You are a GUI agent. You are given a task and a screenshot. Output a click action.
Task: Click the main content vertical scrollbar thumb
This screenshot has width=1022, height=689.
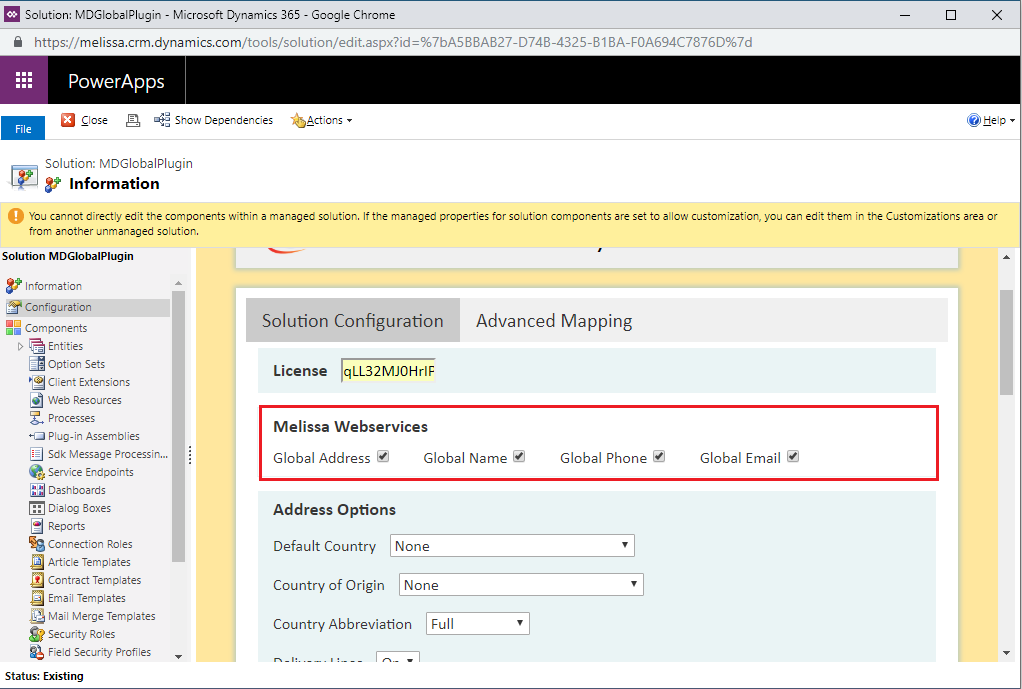coord(1006,342)
